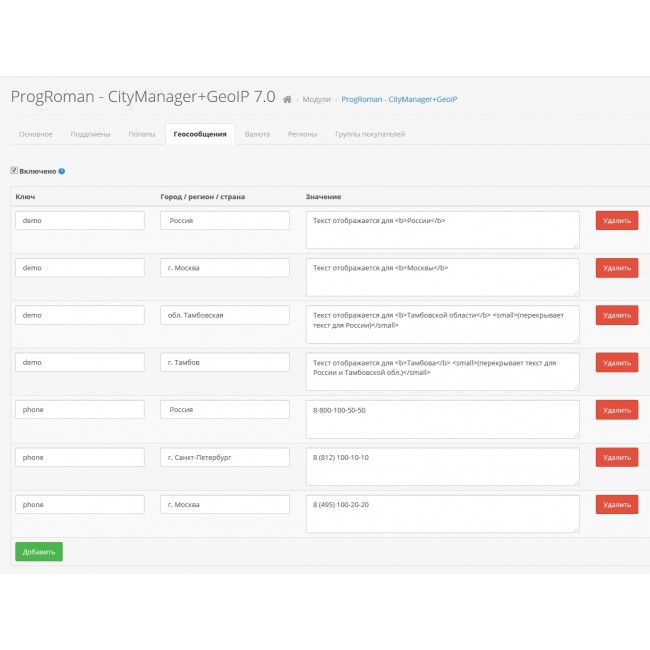Open ProgRoman - CityManager+GeoIP breadcrumb link
This screenshot has height=650, width=650.
(399, 99)
